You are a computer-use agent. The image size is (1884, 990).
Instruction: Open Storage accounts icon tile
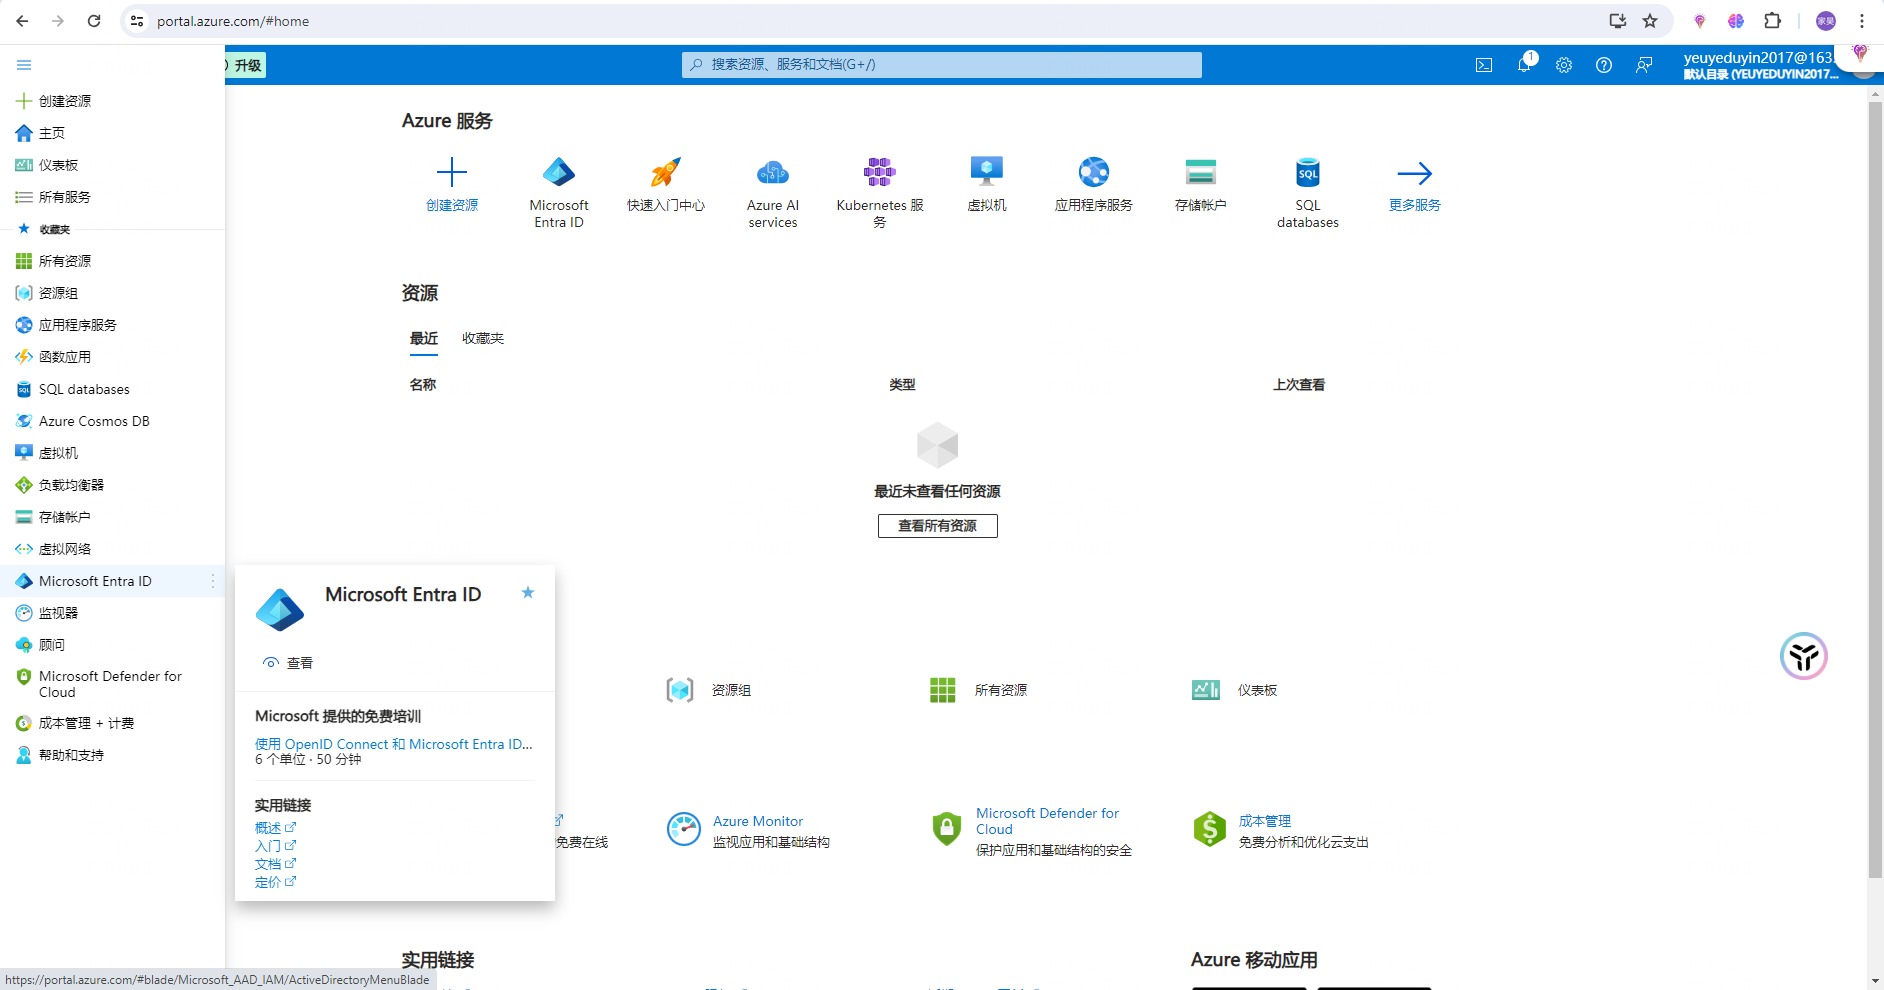[1201, 172]
